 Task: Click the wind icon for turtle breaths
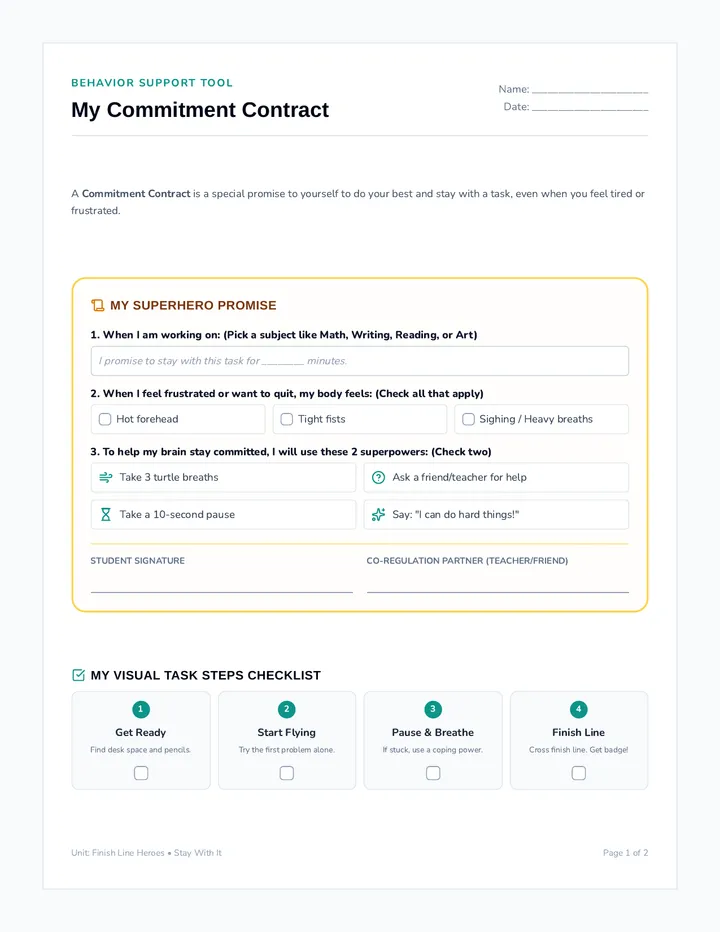click(x=106, y=477)
